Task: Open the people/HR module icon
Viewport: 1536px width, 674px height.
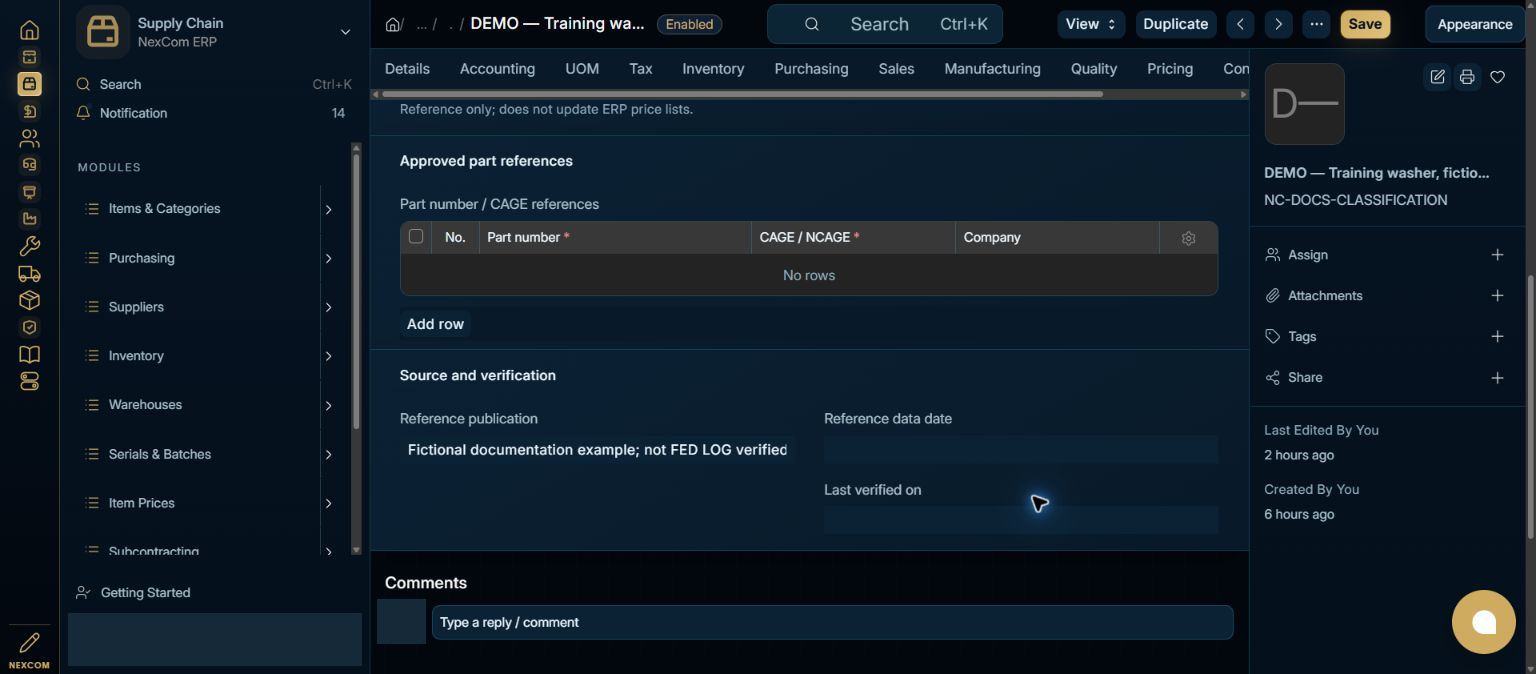Action: coord(29,138)
